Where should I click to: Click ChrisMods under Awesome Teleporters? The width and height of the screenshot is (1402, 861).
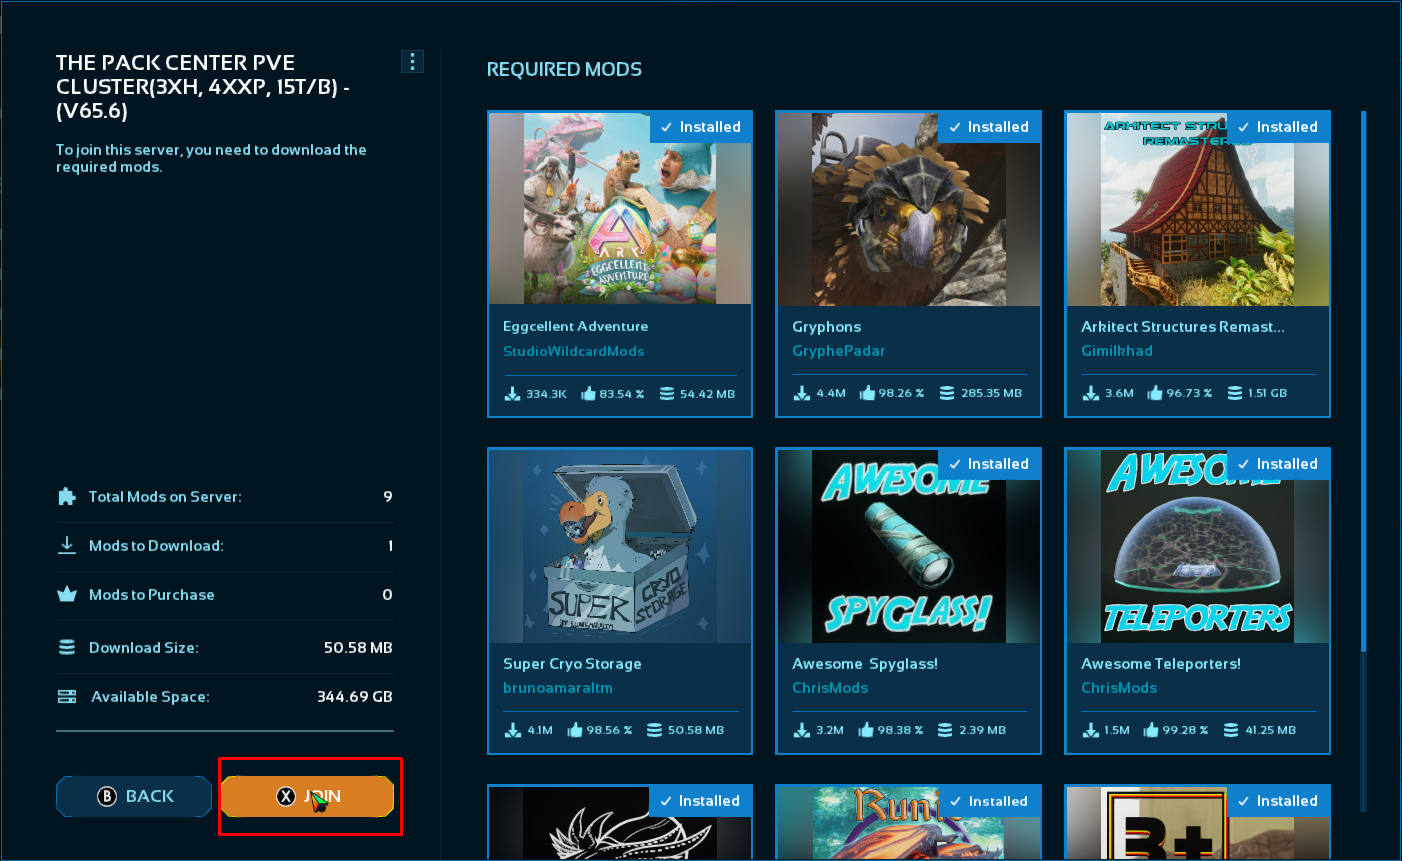coord(1119,688)
